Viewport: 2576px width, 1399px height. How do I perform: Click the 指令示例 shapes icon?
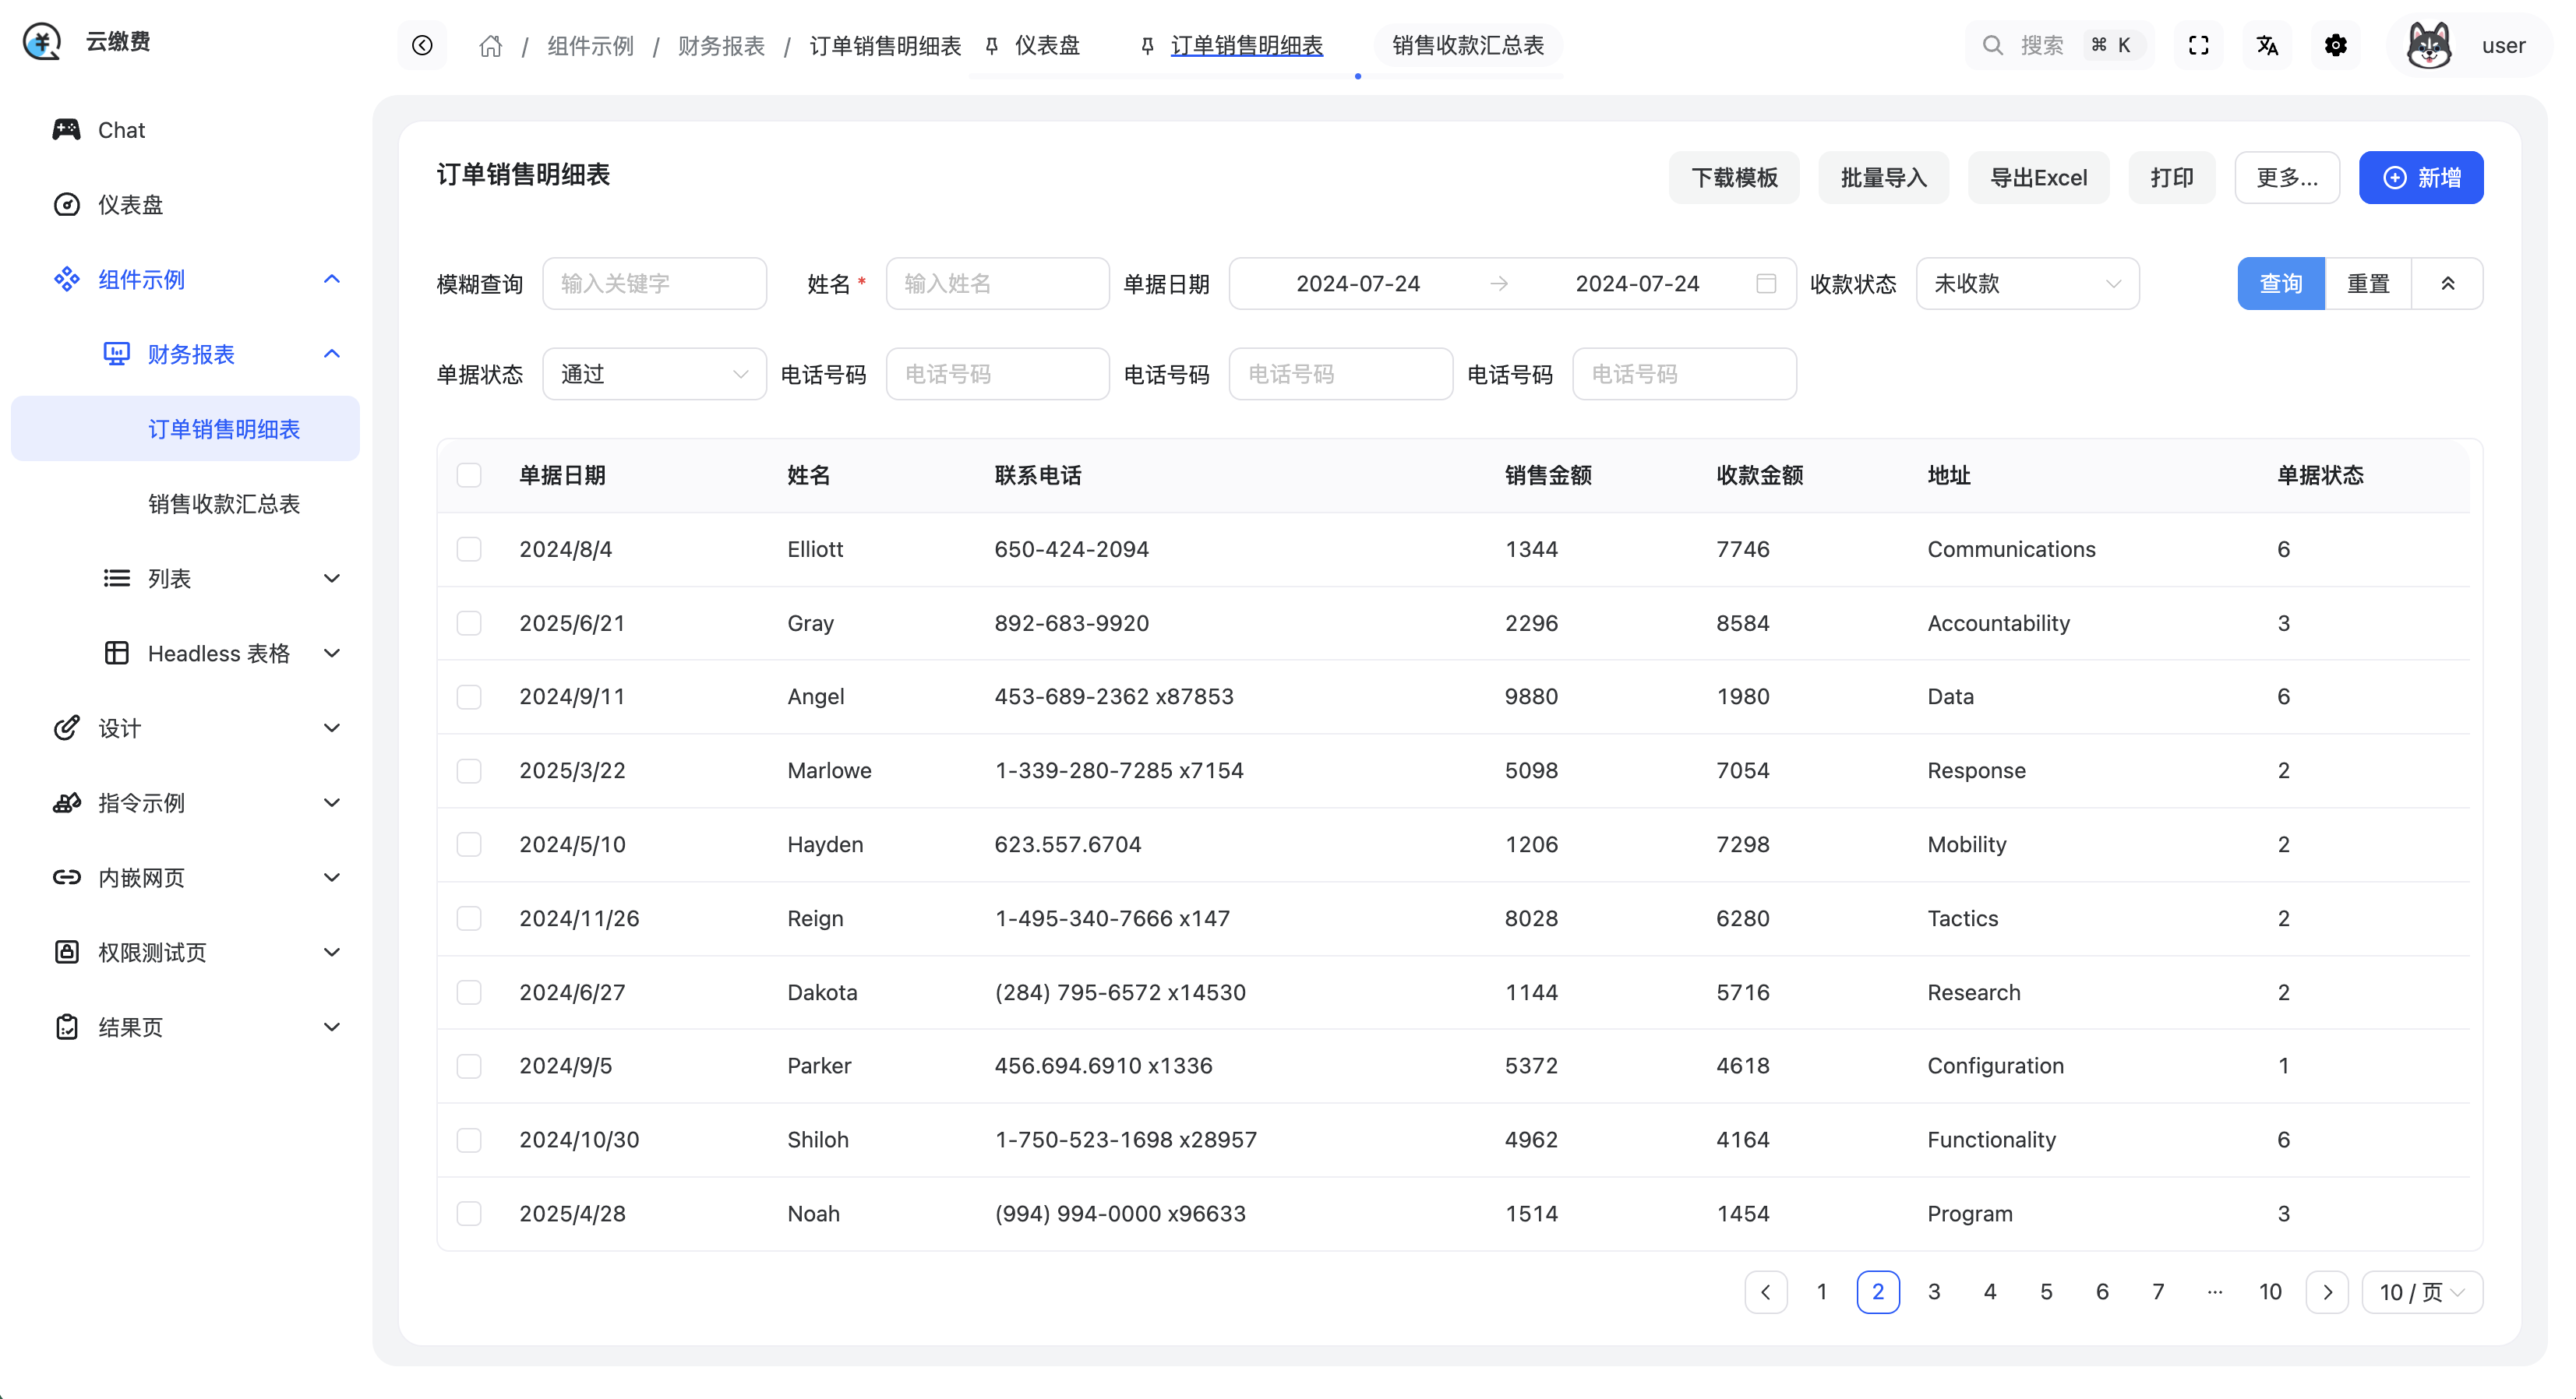click(66, 802)
